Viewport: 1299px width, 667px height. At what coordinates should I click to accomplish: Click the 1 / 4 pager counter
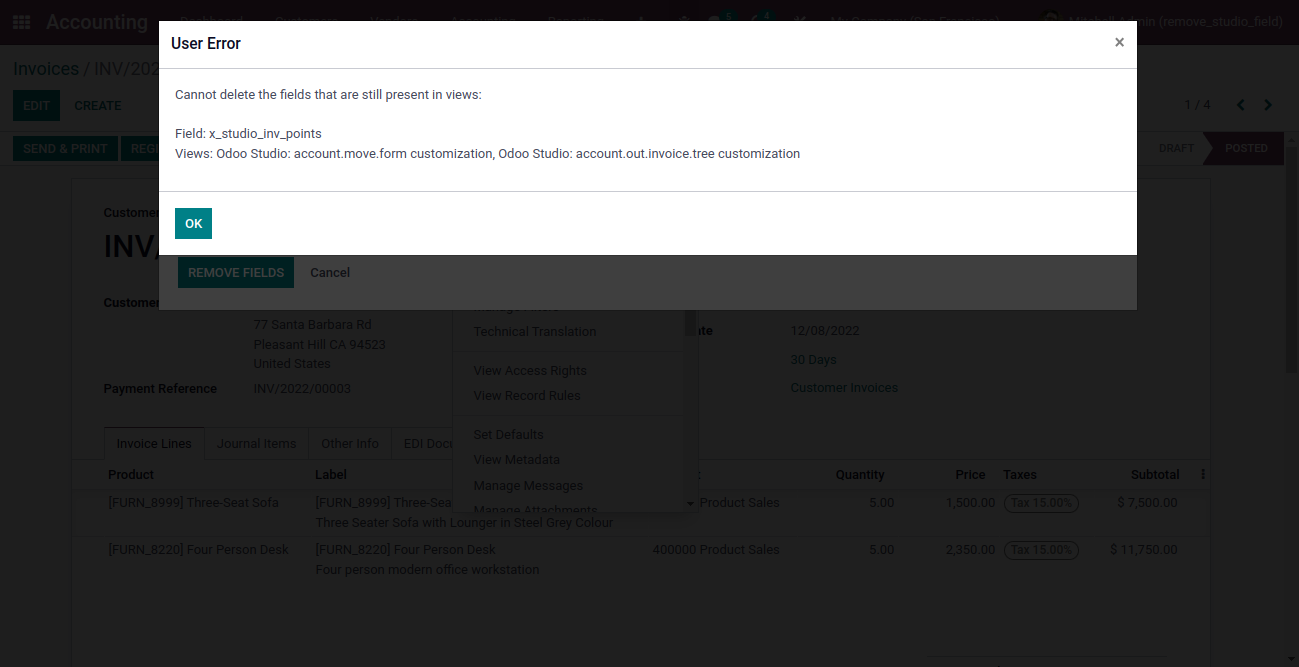[1197, 105]
